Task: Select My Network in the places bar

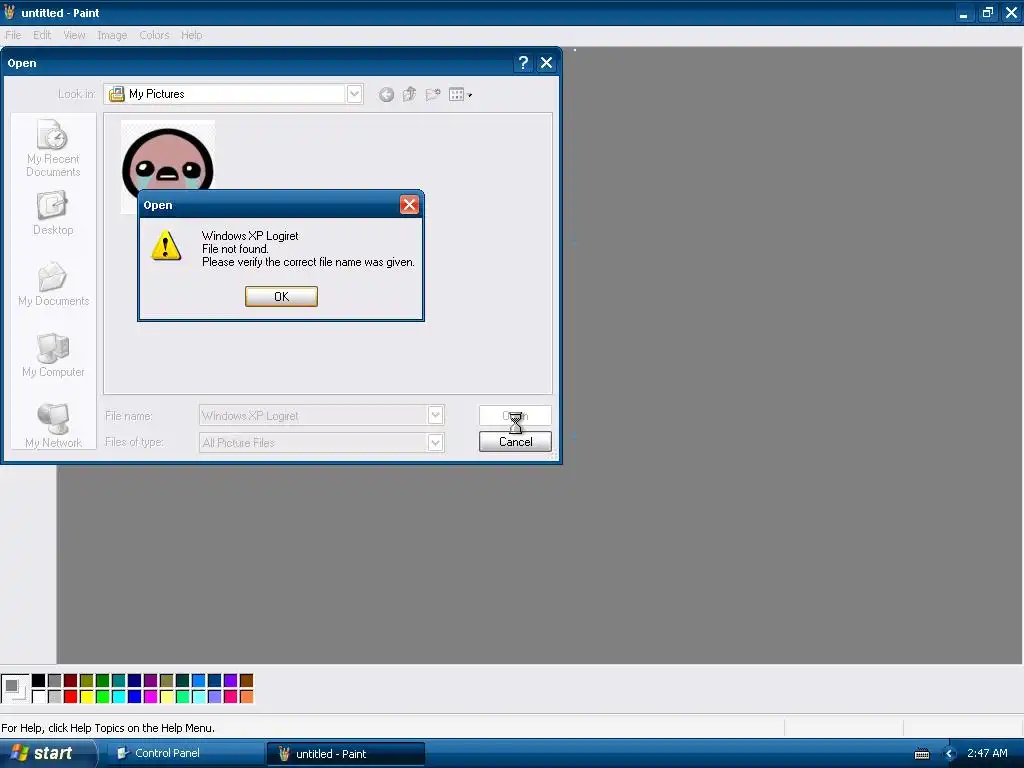Action: [x=53, y=426]
